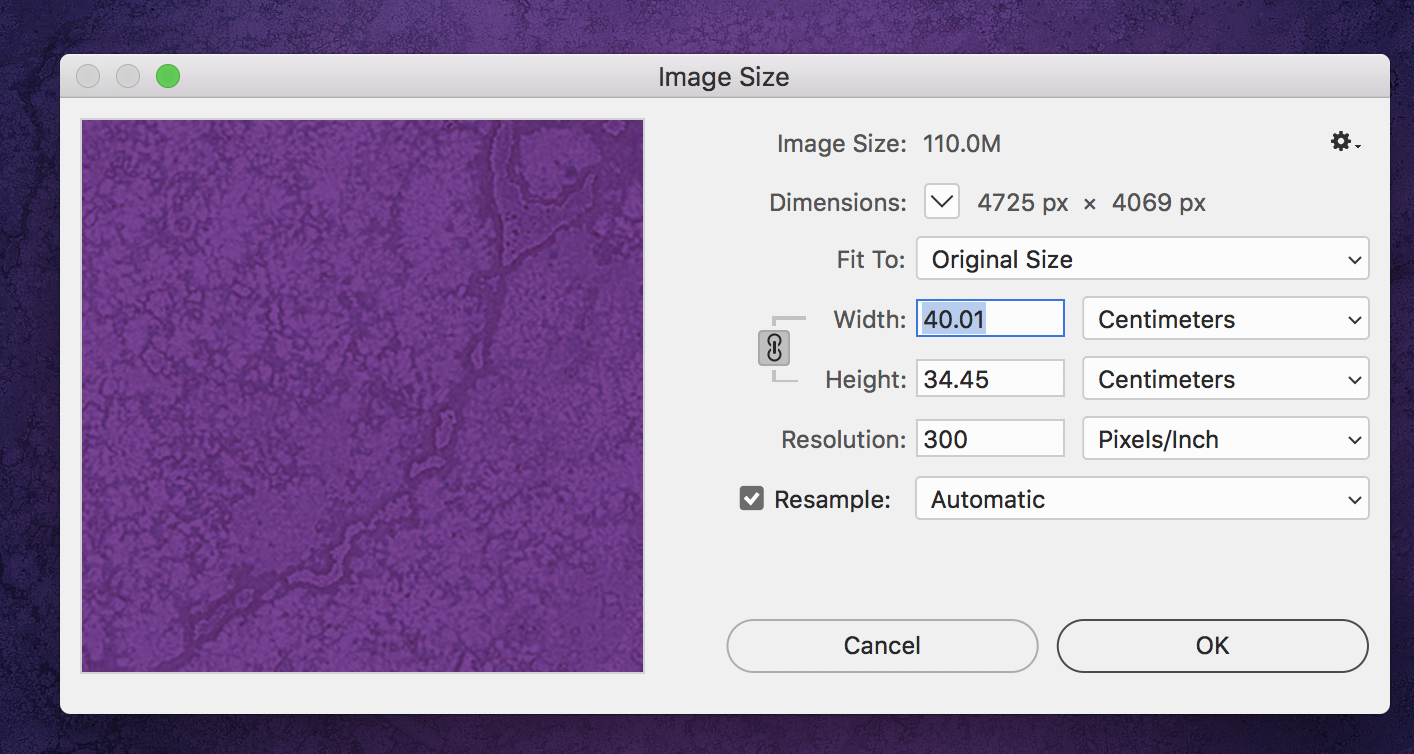Click the Resolution label text
Image resolution: width=1414 pixels, height=754 pixels.
pyautogui.click(x=843, y=439)
